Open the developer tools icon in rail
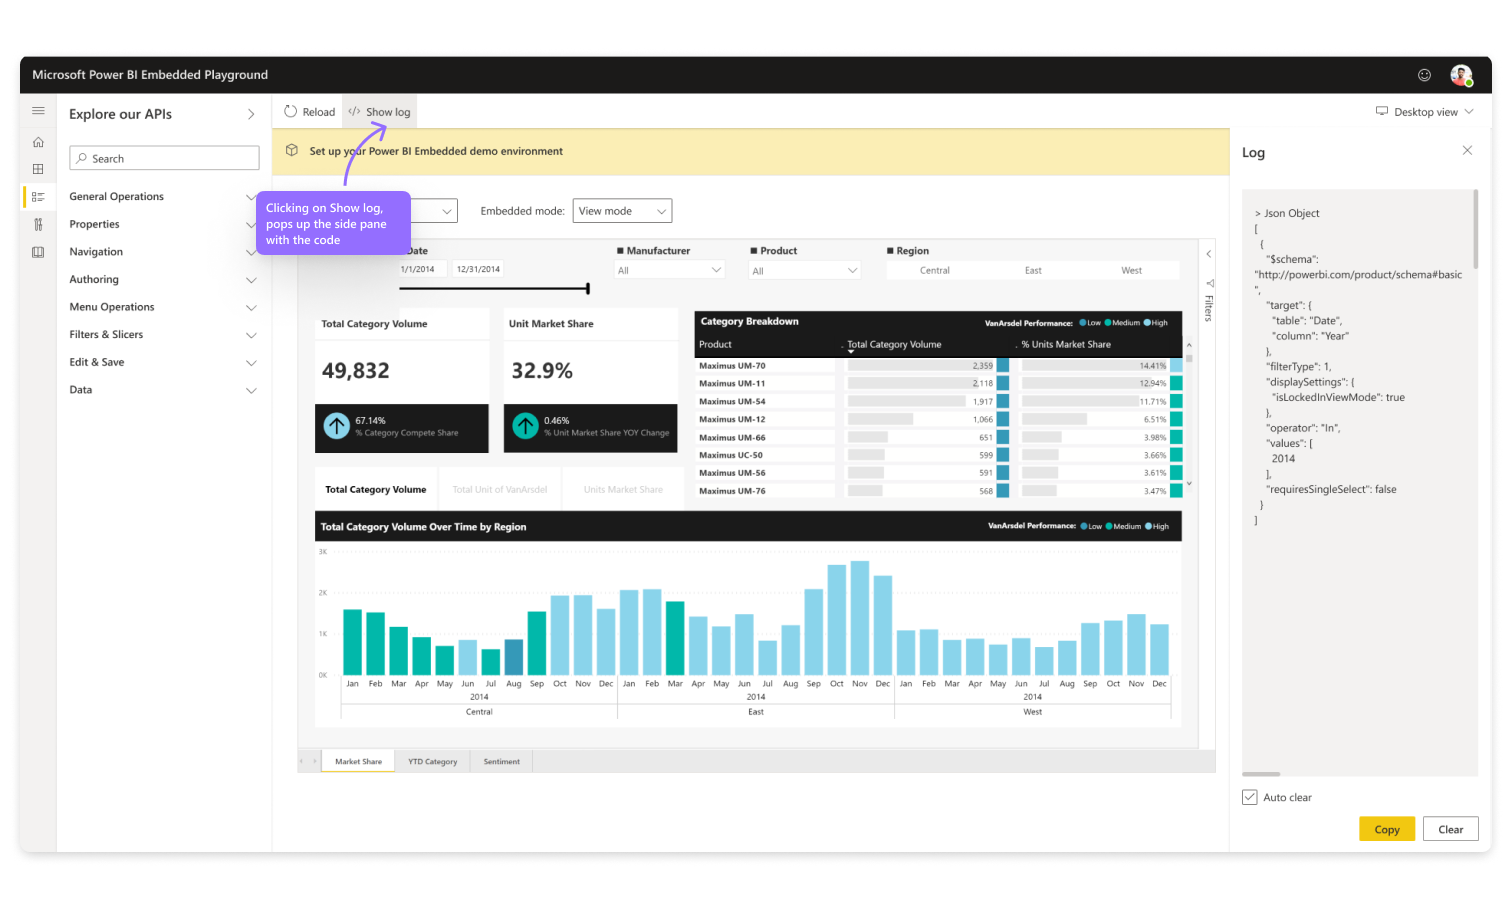The width and height of the screenshot is (1512, 906). coord(38,225)
